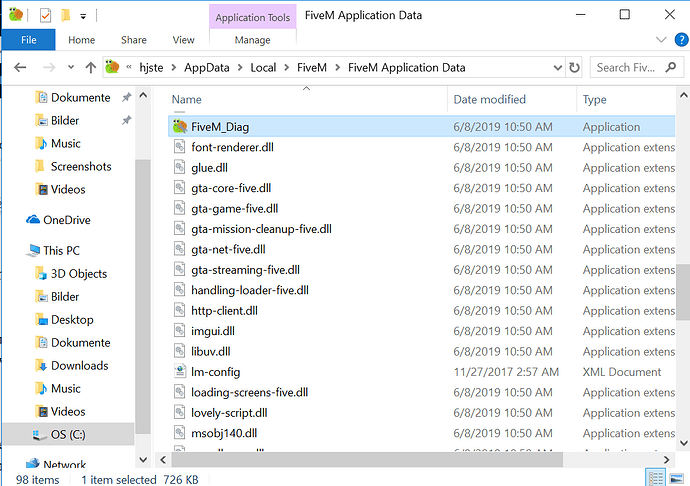Click the FiveM breadcrumb
The height and width of the screenshot is (486, 690).
[312, 68]
